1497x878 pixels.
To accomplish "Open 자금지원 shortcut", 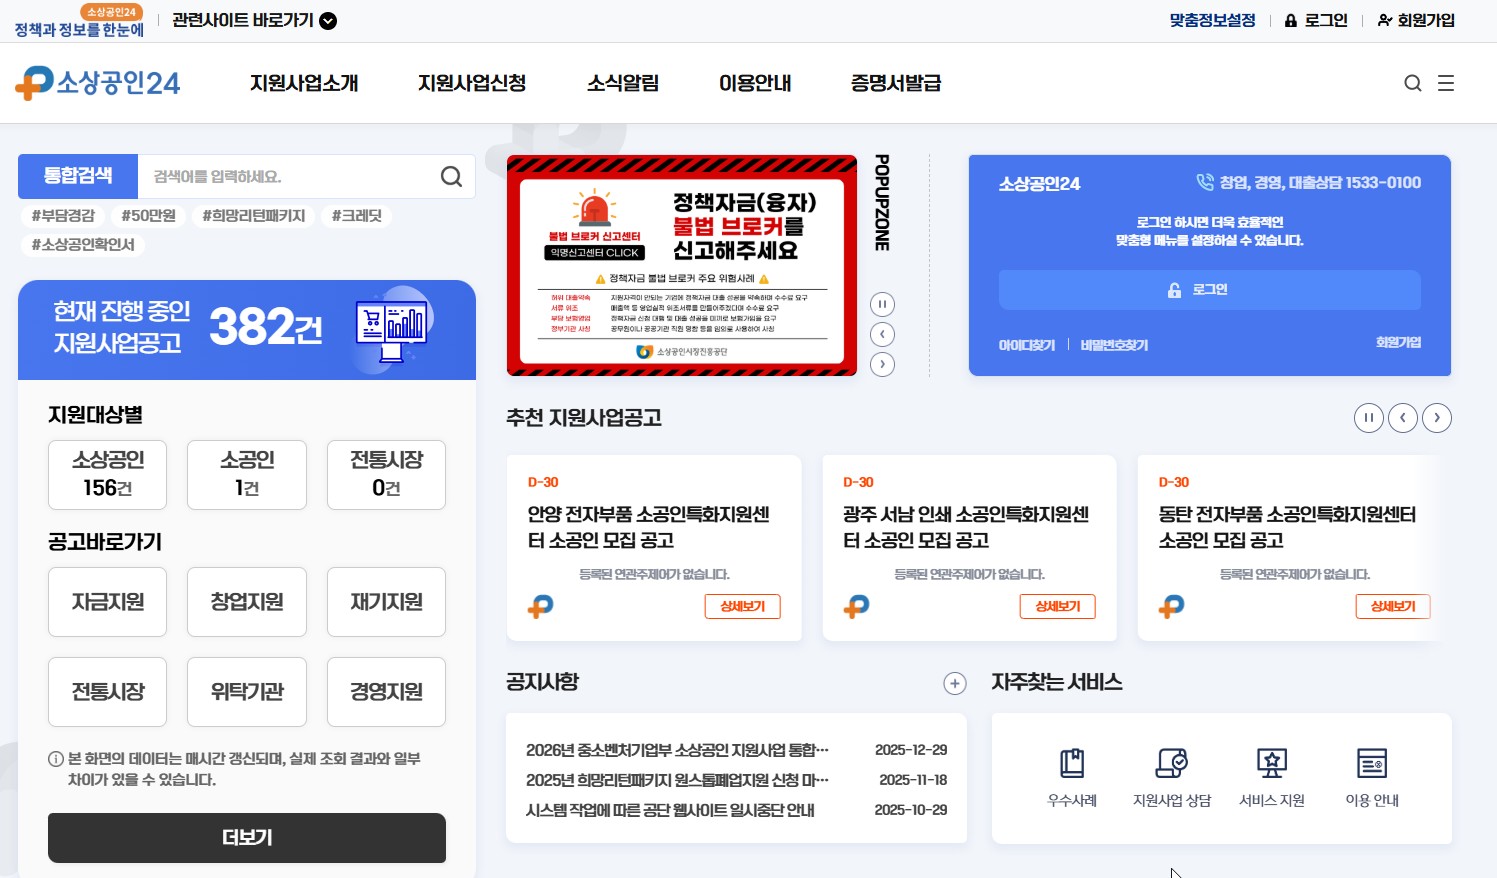I will point(108,602).
